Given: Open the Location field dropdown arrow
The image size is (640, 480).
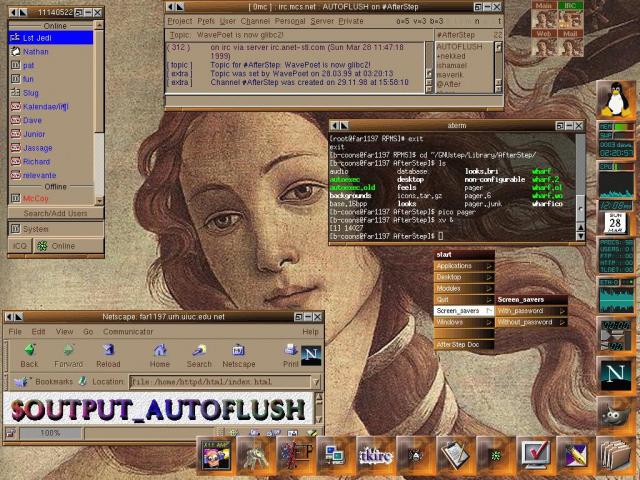Looking at the screenshot, I should [x=316, y=382].
